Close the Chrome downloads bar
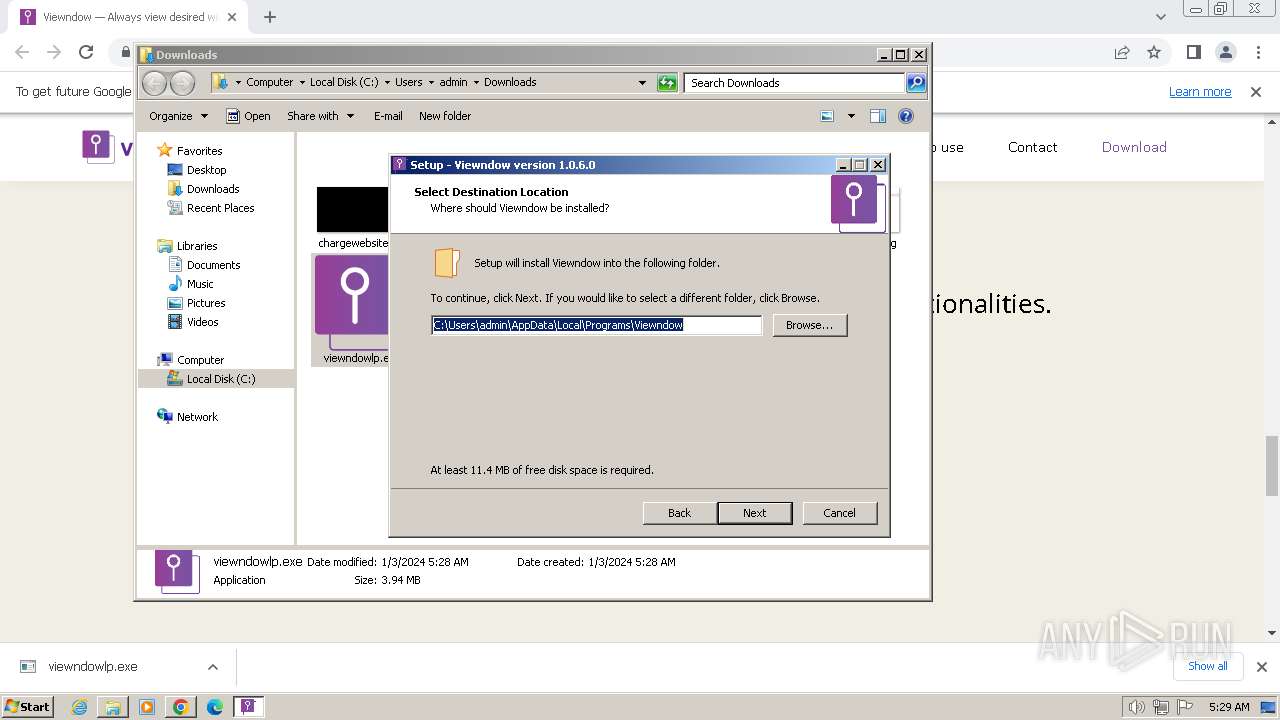Screen dimensions: 1280x720 click(1261, 667)
